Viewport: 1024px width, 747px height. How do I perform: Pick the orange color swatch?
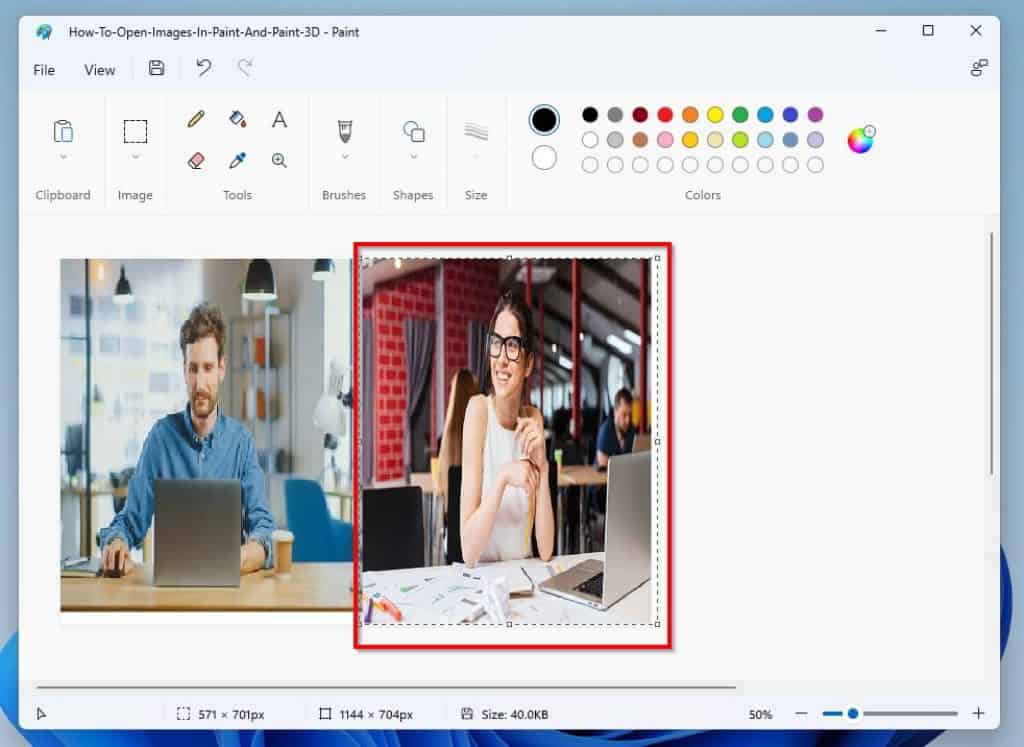[690, 115]
